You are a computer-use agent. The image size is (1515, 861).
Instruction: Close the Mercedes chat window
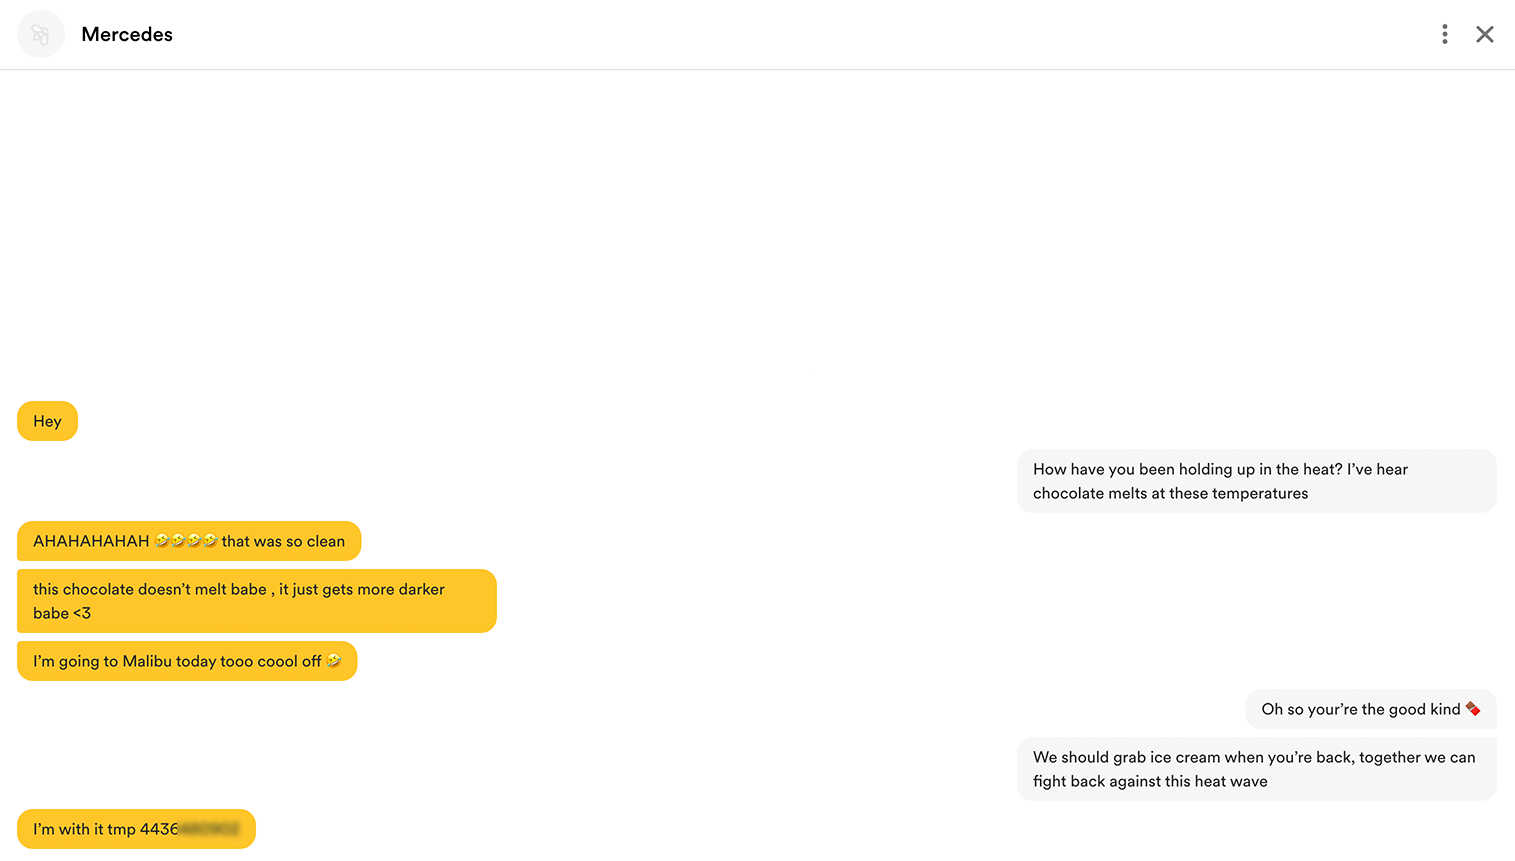(x=1485, y=35)
